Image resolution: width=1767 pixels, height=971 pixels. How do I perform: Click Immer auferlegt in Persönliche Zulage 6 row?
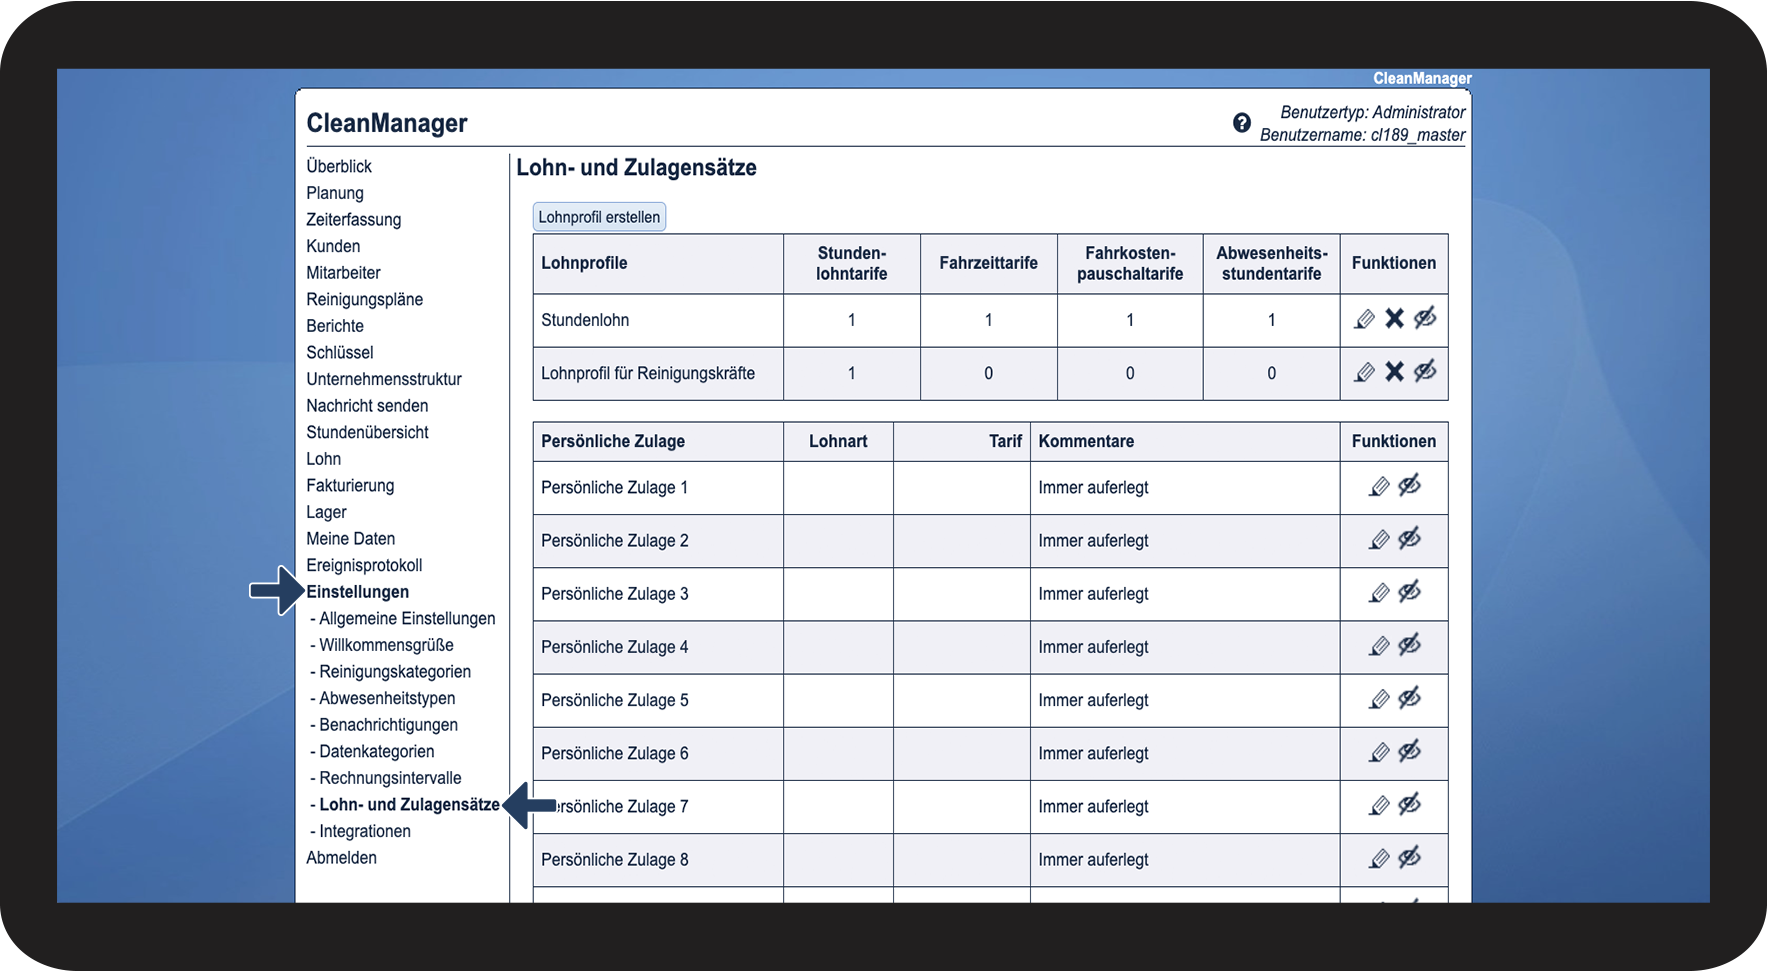tap(1093, 754)
